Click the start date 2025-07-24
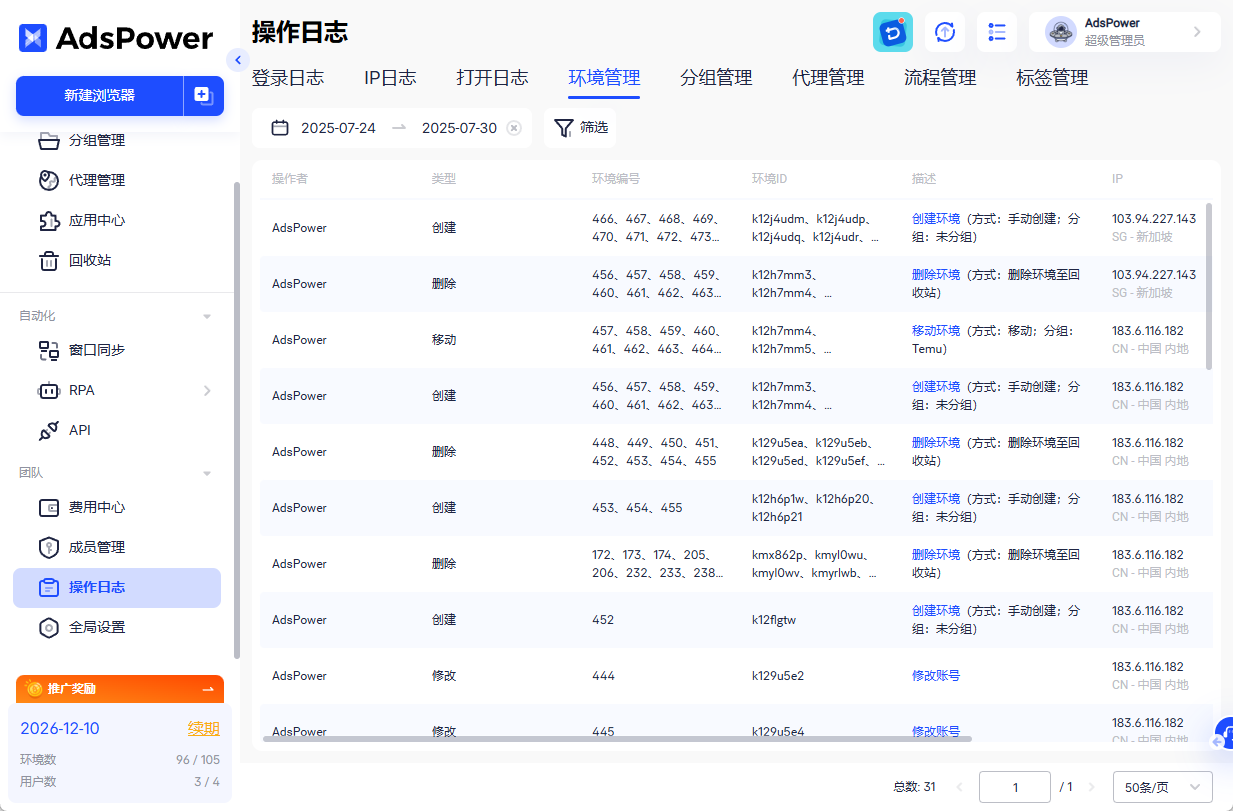This screenshot has width=1233, height=811. [338, 128]
